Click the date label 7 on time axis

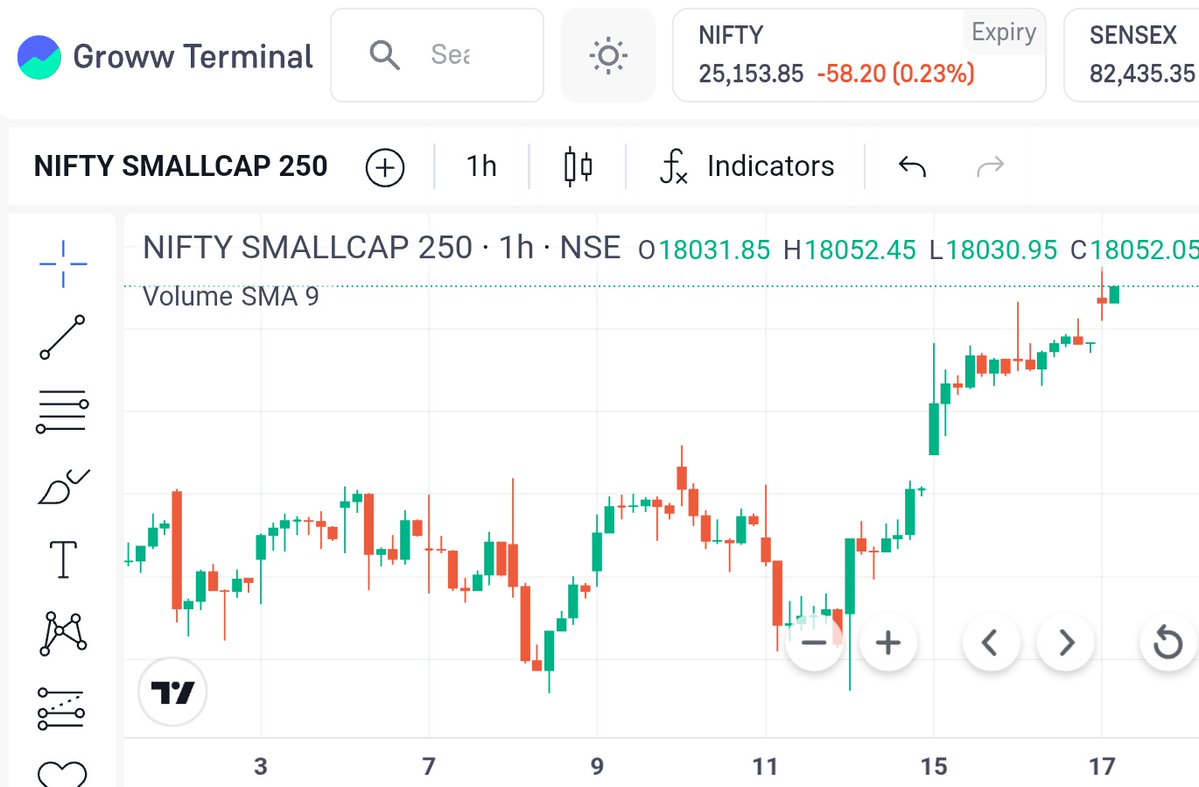point(429,766)
